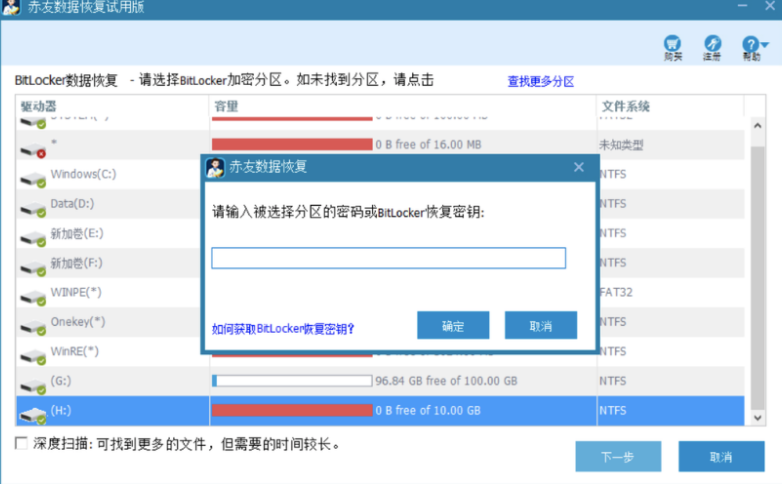Click the Windows(C:) row label
This screenshot has height=484, width=782.
pos(83,174)
